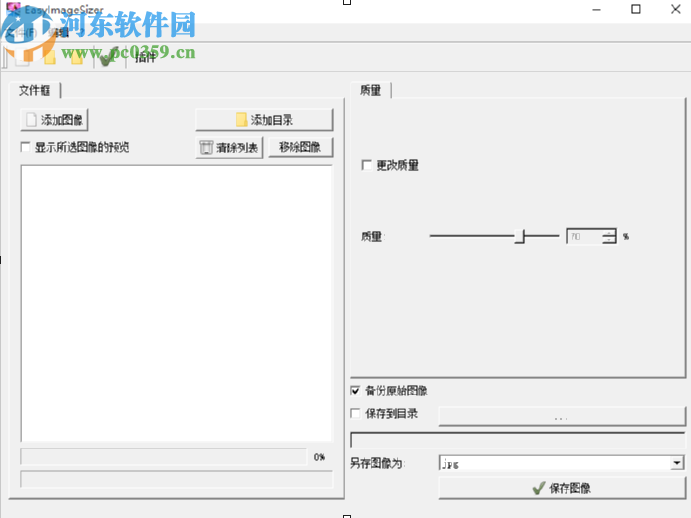Open the 编辑 menu
Image resolution: width=691 pixels, height=518 pixels.
coord(58,32)
